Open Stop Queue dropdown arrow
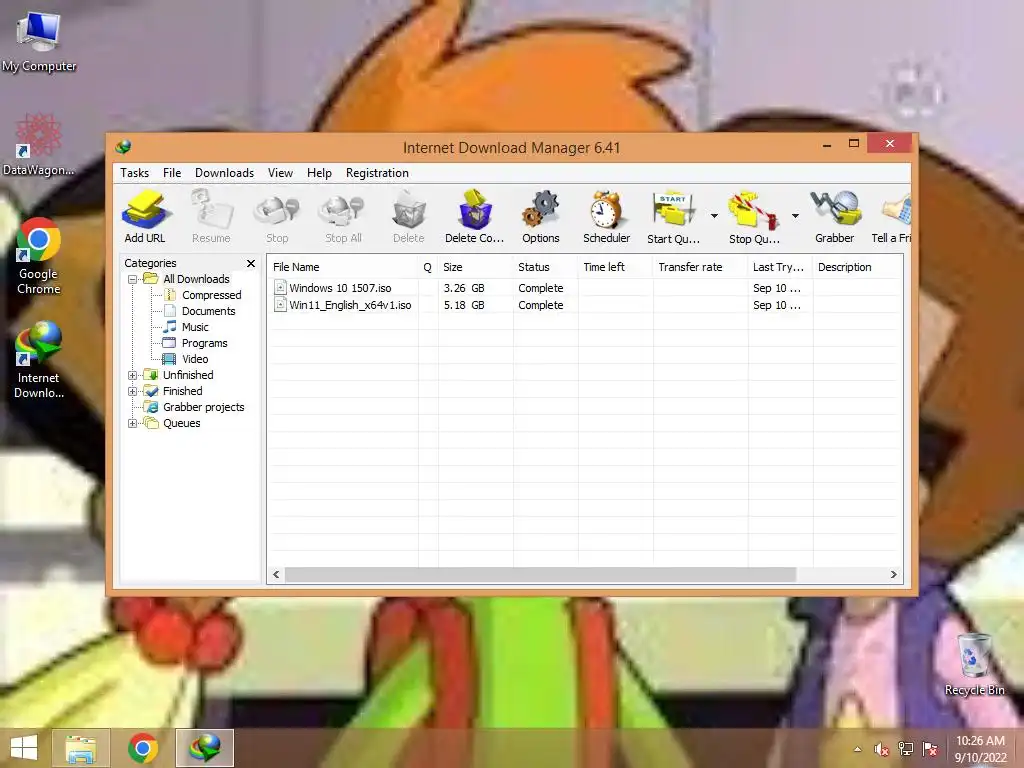This screenshot has height=768, width=1024. pyautogui.click(x=795, y=216)
